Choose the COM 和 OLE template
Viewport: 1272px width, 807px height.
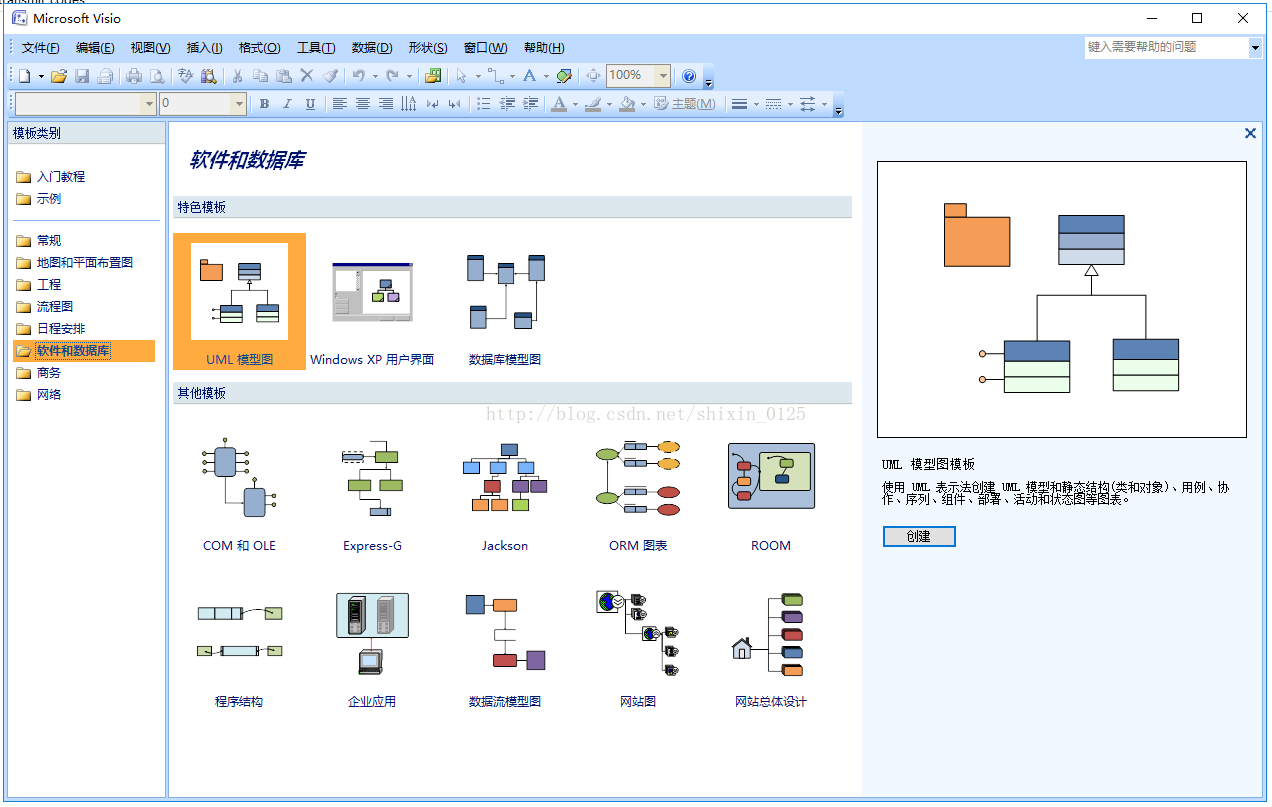pyautogui.click(x=239, y=495)
